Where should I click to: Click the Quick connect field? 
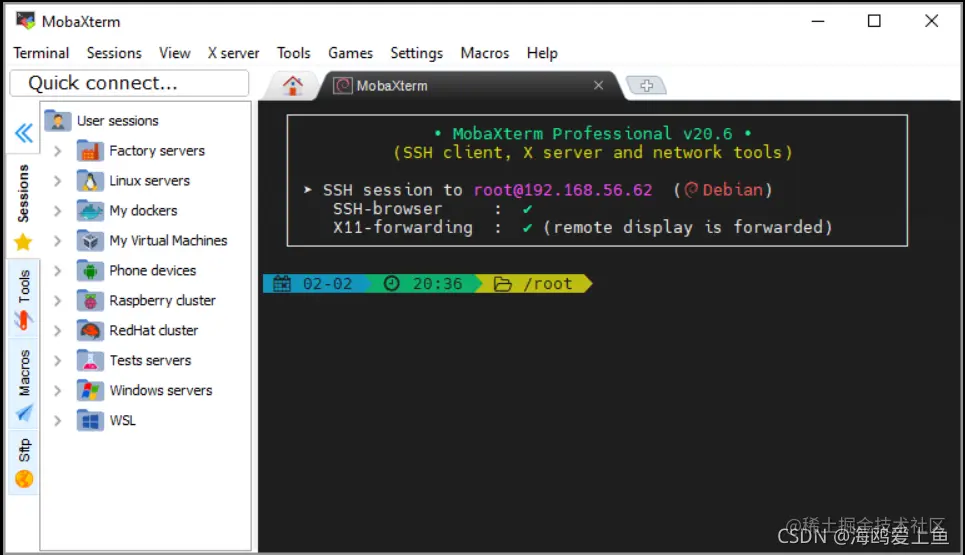click(x=129, y=83)
